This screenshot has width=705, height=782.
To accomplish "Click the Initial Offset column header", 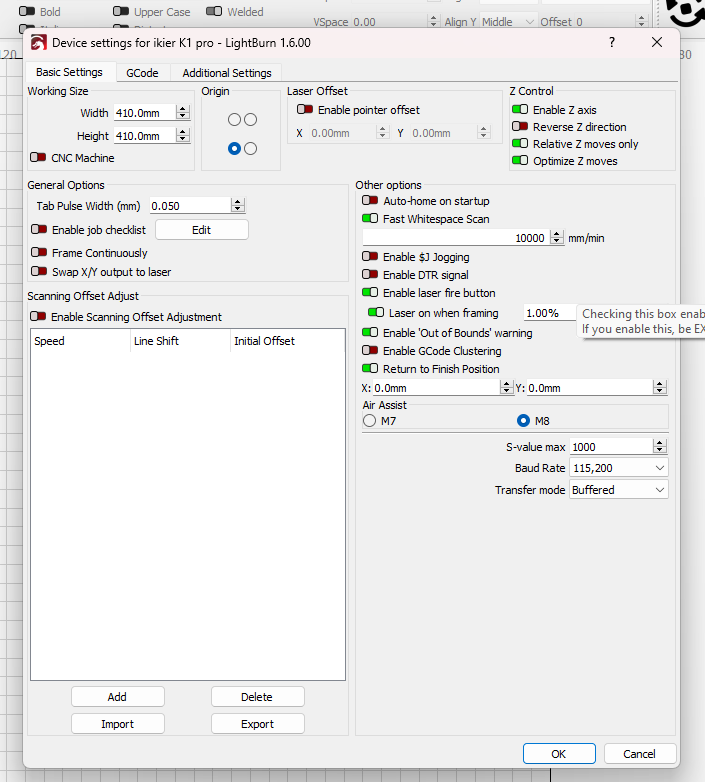I will point(287,341).
